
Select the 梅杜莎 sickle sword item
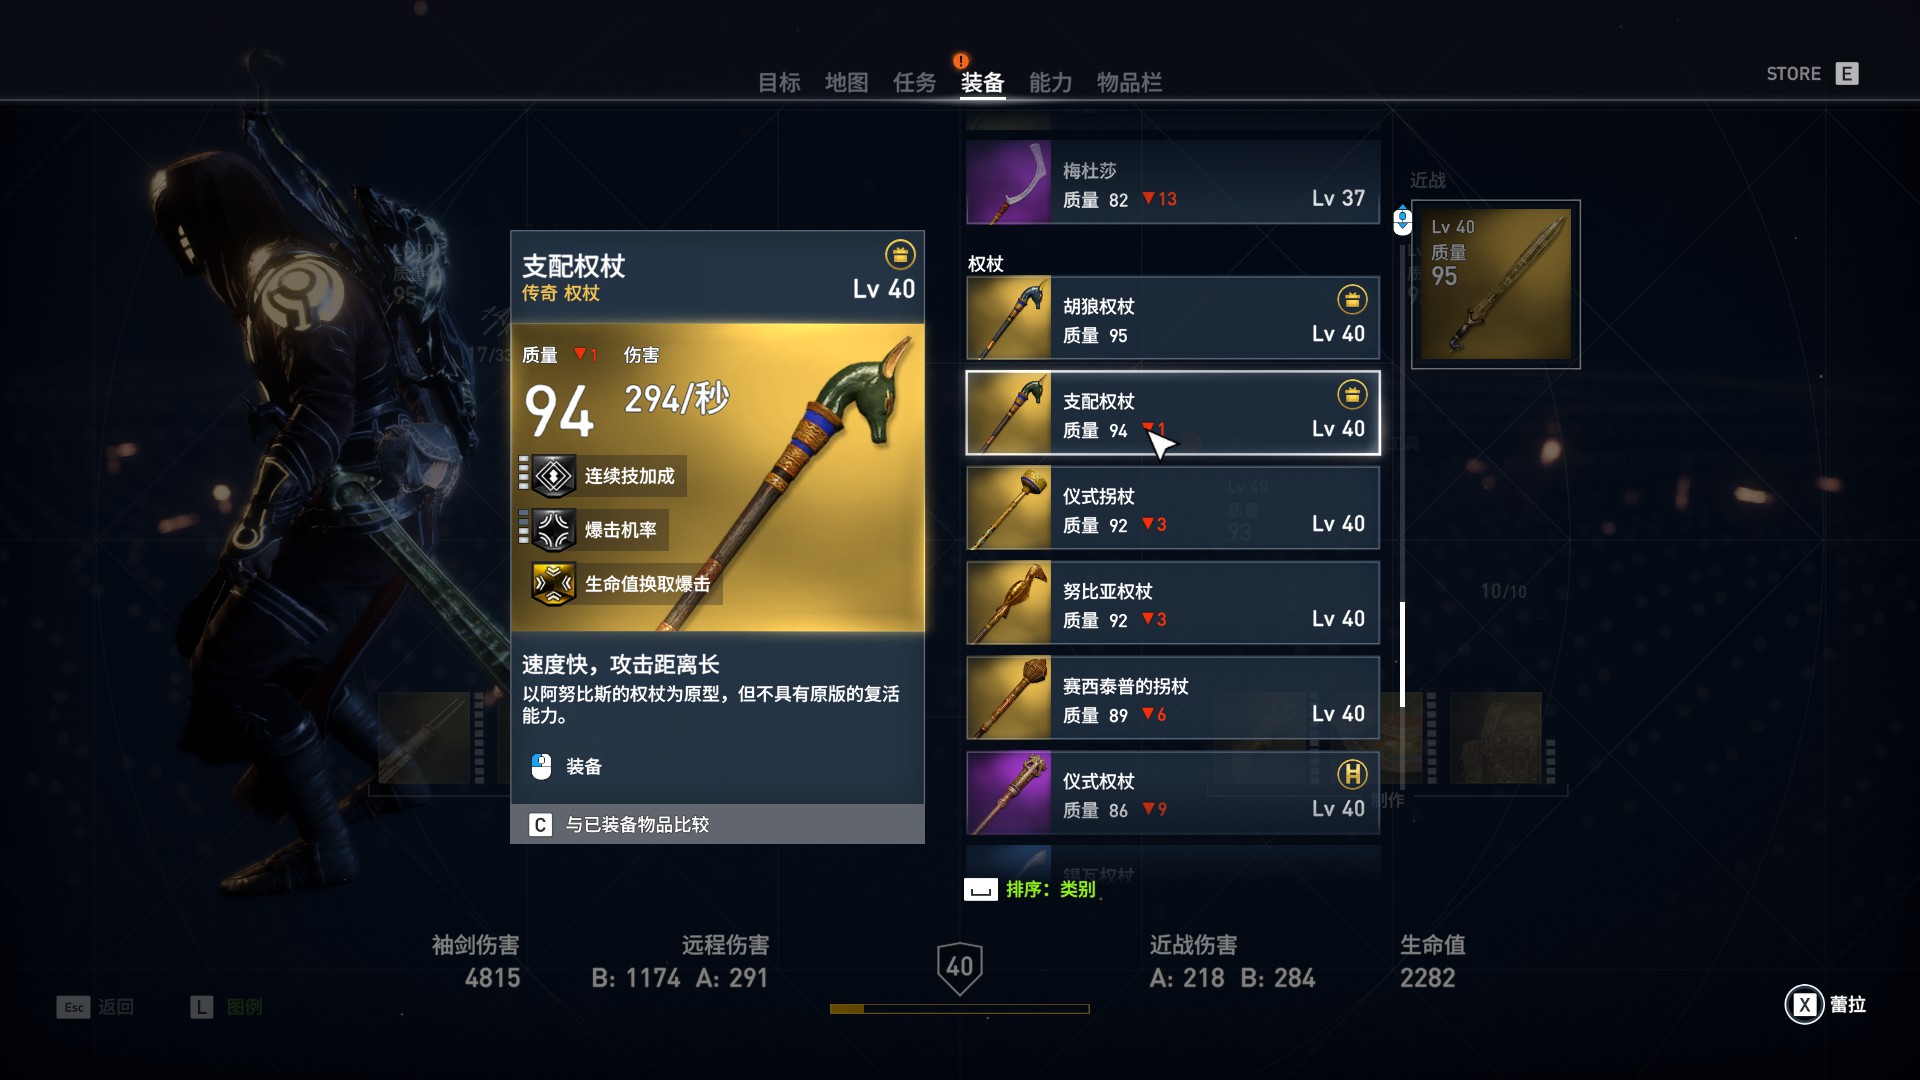click(1173, 182)
